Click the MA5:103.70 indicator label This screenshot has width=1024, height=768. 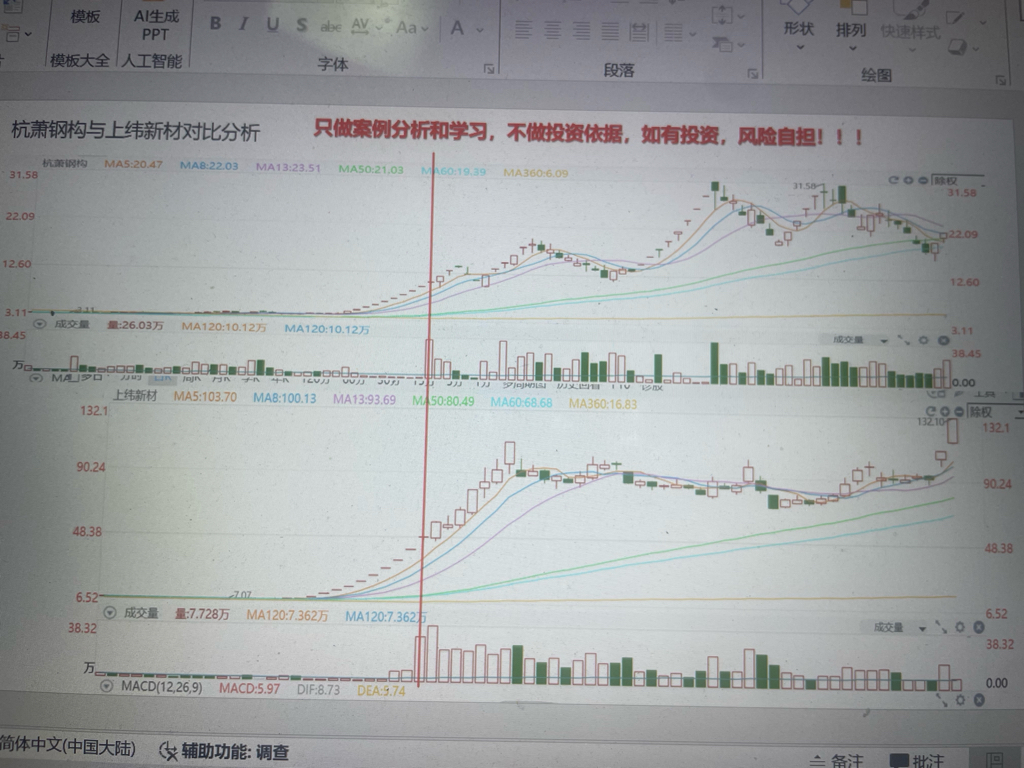(205, 396)
